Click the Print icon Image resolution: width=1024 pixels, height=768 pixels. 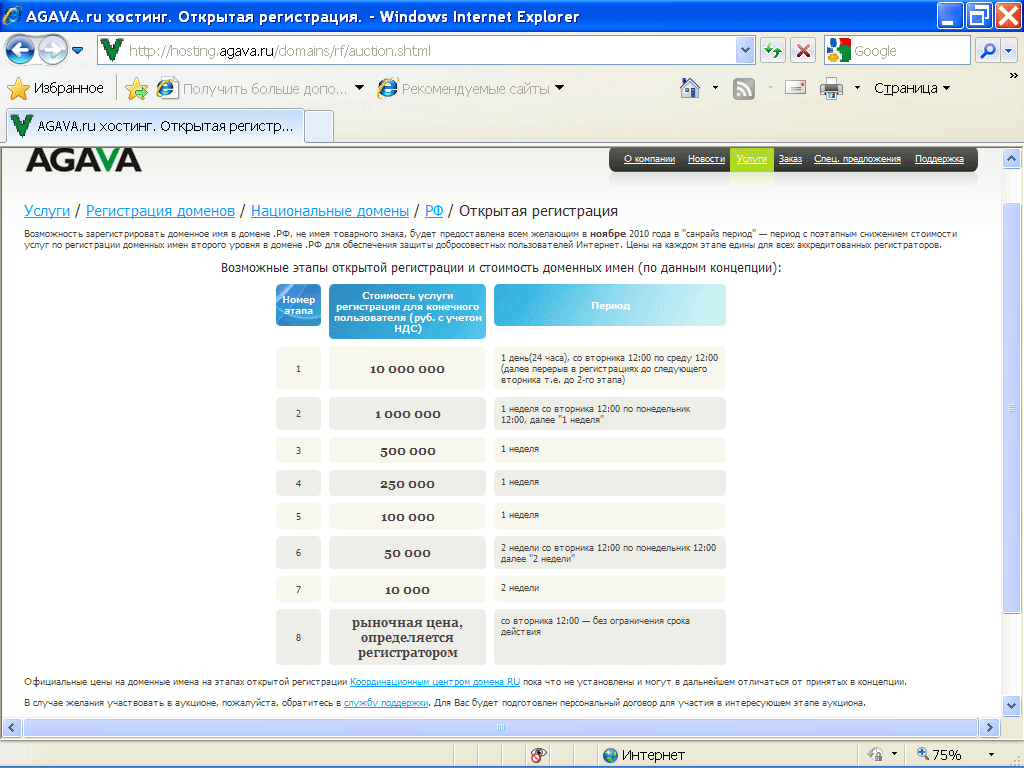pos(831,88)
